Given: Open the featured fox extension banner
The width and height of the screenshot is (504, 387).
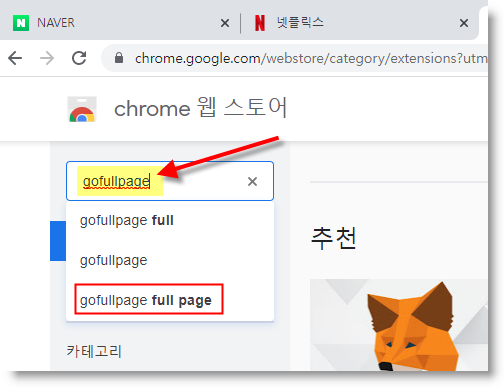Looking at the screenshot, I should (399, 325).
